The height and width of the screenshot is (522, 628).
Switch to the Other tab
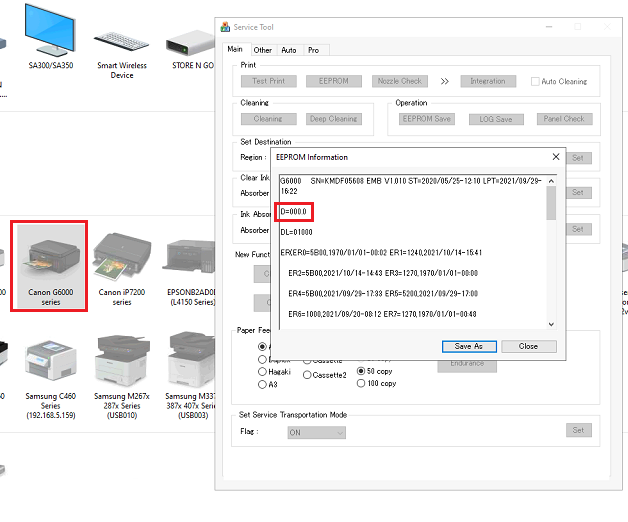click(x=263, y=50)
